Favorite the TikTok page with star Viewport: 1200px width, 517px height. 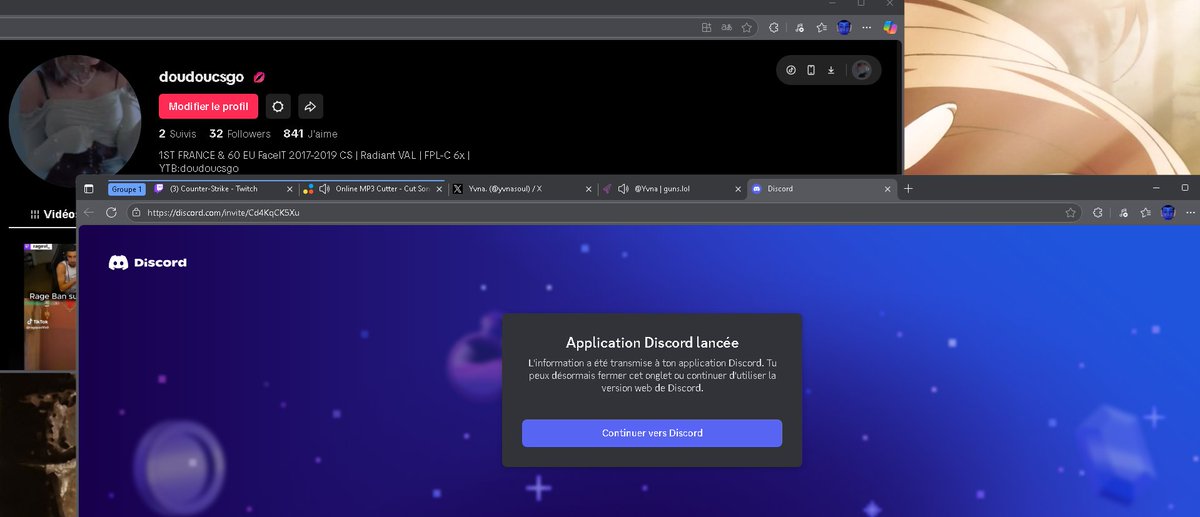(x=747, y=28)
